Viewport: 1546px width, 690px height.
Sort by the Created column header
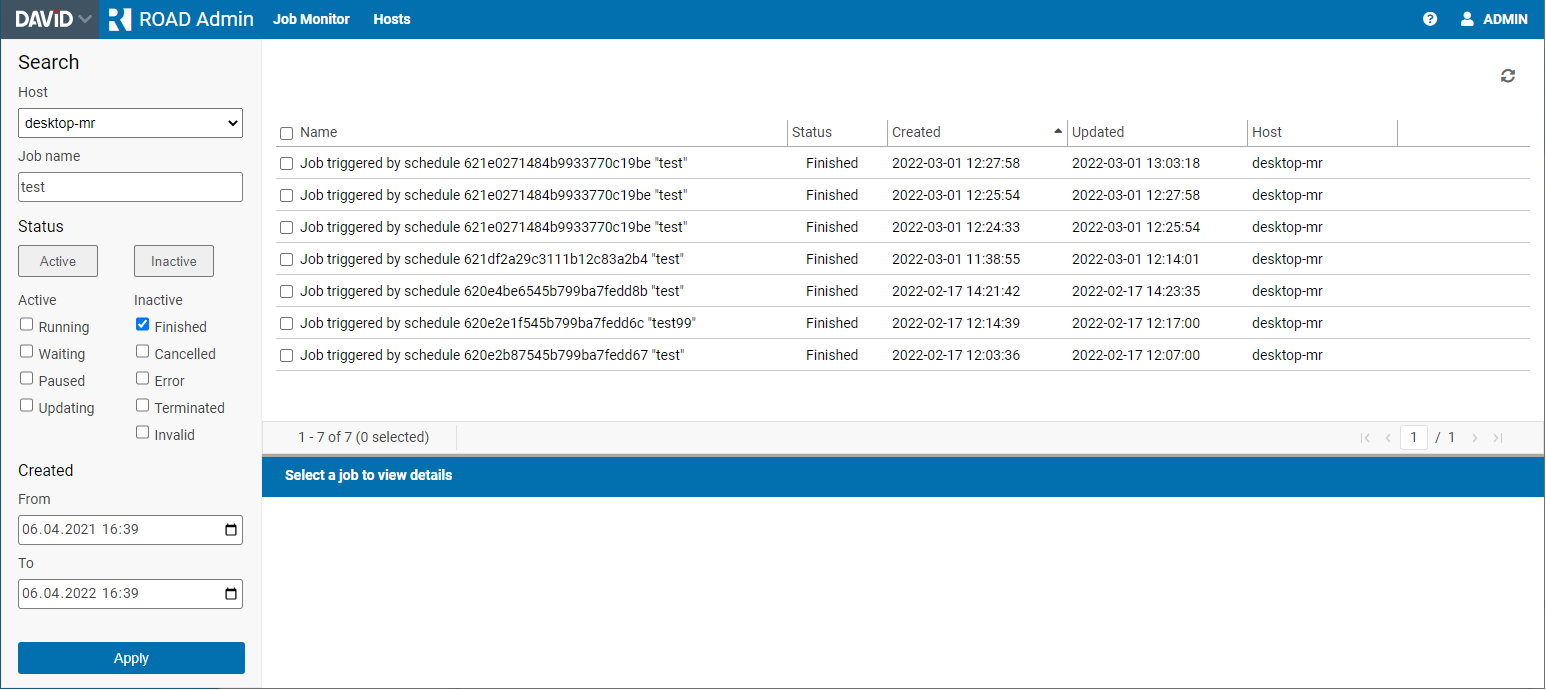coord(916,132)
